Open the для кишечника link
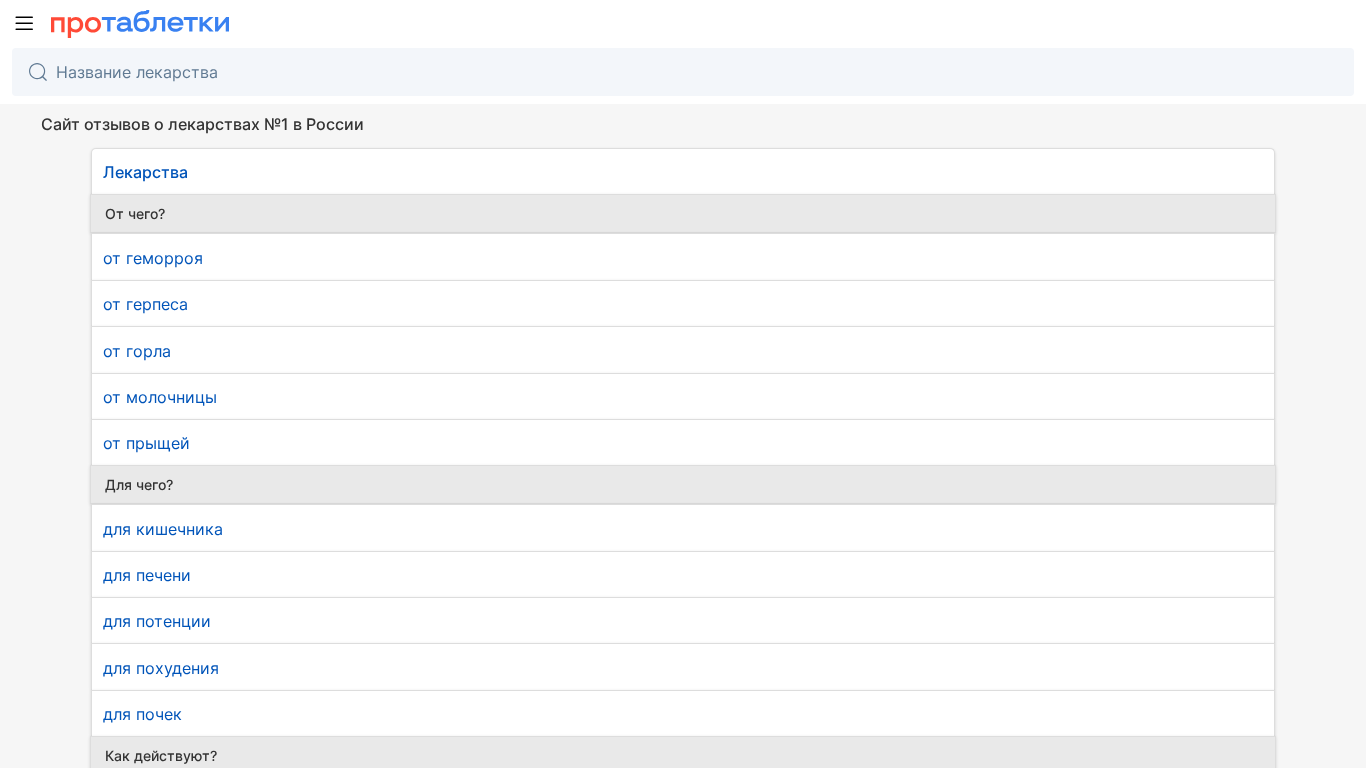This screenshot has height=768, width=1366. point(163,529)
